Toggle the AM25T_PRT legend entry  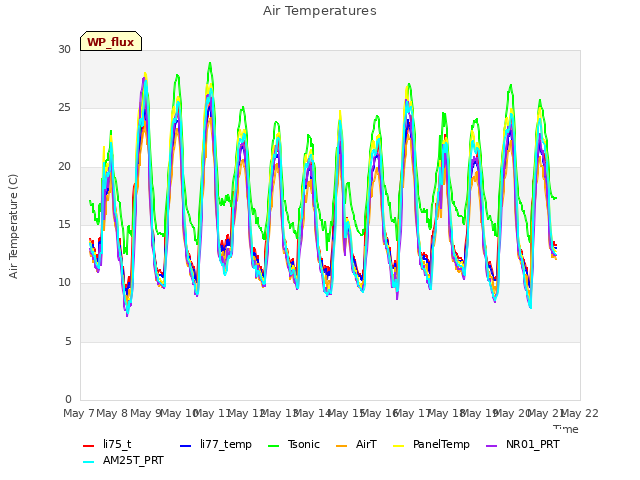tap(123, 461)
